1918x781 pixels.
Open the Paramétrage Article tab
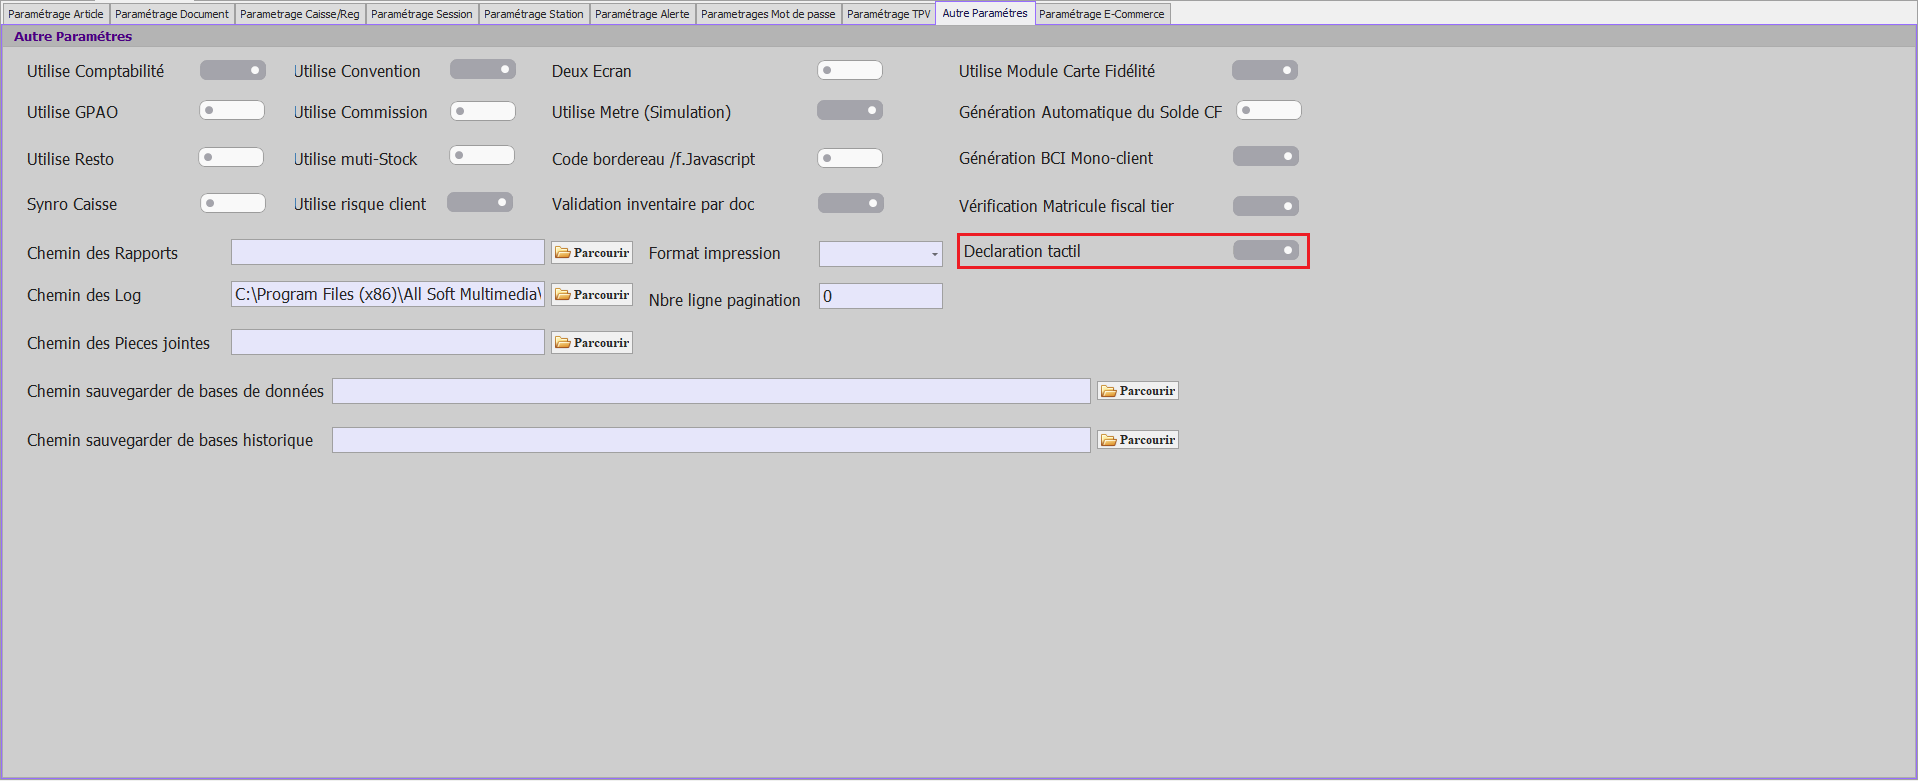(x=56, y=14)
